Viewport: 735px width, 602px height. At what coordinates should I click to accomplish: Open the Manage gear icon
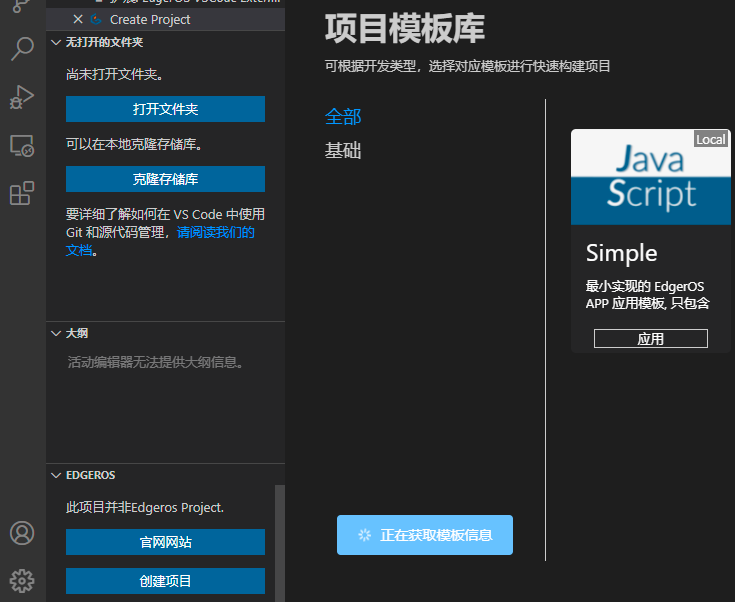(x=22, y=581)
